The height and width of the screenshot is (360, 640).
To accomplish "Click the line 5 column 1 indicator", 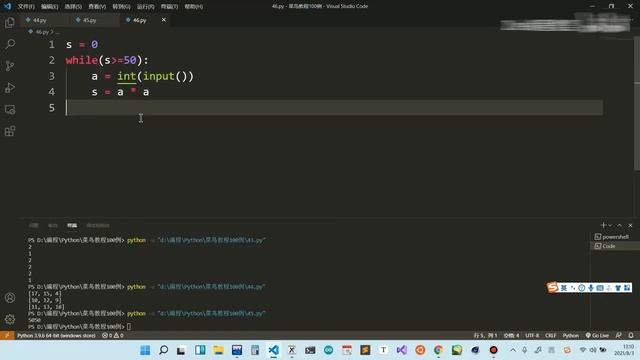I will [485, 336].
